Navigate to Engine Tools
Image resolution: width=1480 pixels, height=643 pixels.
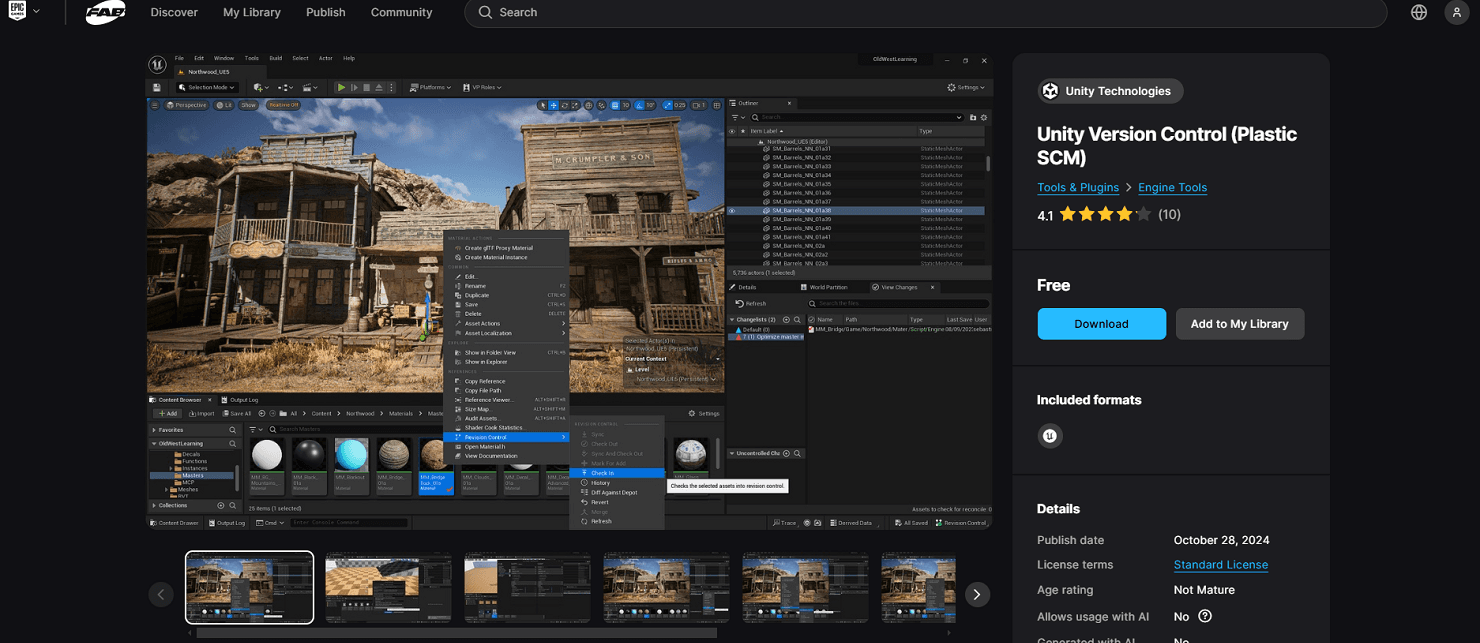(1172, 187)
